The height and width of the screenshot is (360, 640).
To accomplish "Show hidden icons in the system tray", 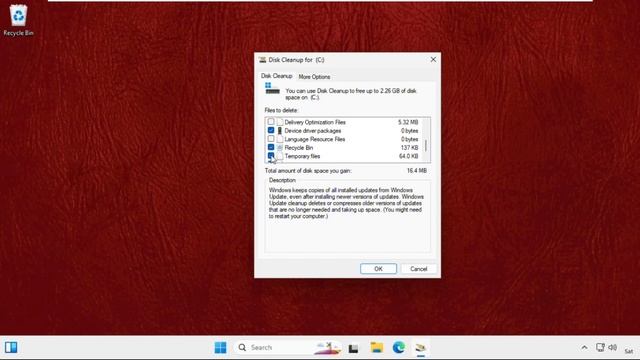I will 584,348.
